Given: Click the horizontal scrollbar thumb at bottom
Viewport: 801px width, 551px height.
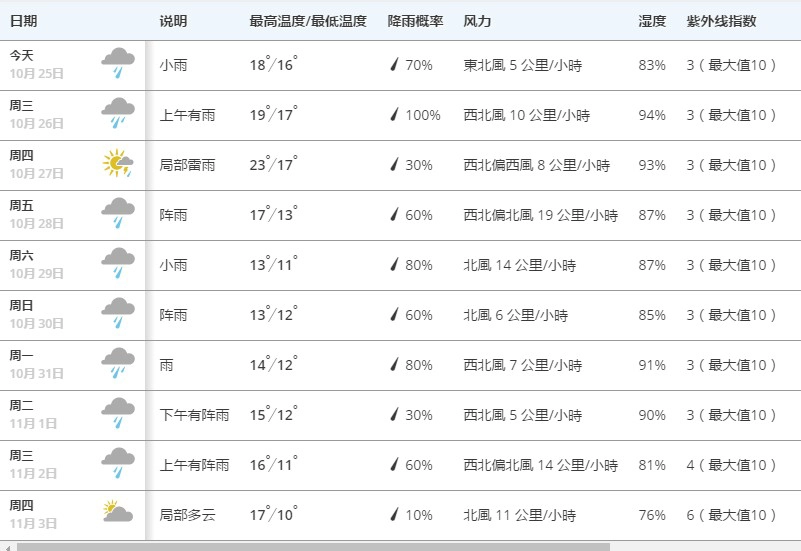Looking at the screenshot, I should [x=313, y=547].
